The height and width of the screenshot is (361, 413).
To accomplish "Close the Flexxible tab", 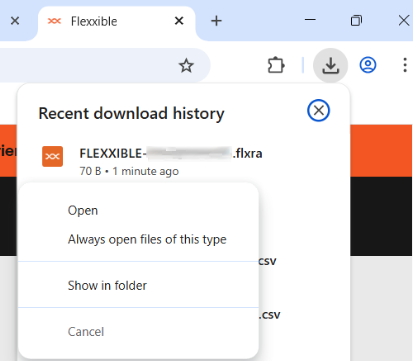I will [179, 21].
